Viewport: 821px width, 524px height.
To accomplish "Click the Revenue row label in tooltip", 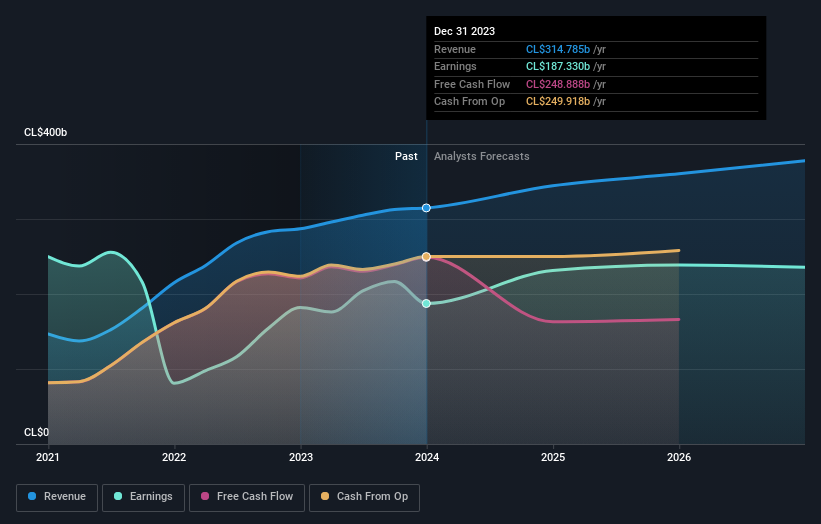I will tap(455, 49).
